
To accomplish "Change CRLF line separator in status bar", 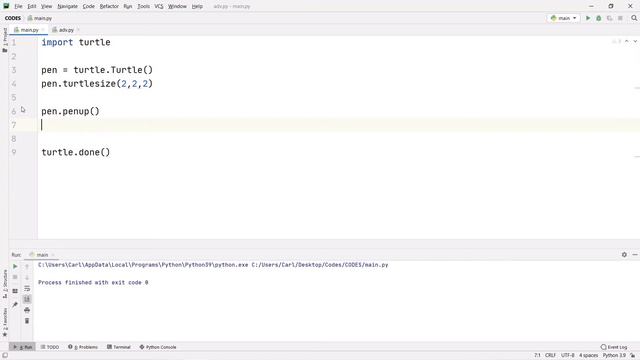I will click(550, 356).
